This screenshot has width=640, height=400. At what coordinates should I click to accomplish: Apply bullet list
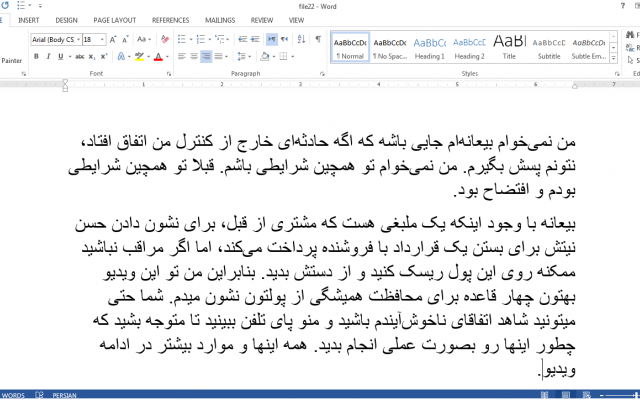[182, 39]
